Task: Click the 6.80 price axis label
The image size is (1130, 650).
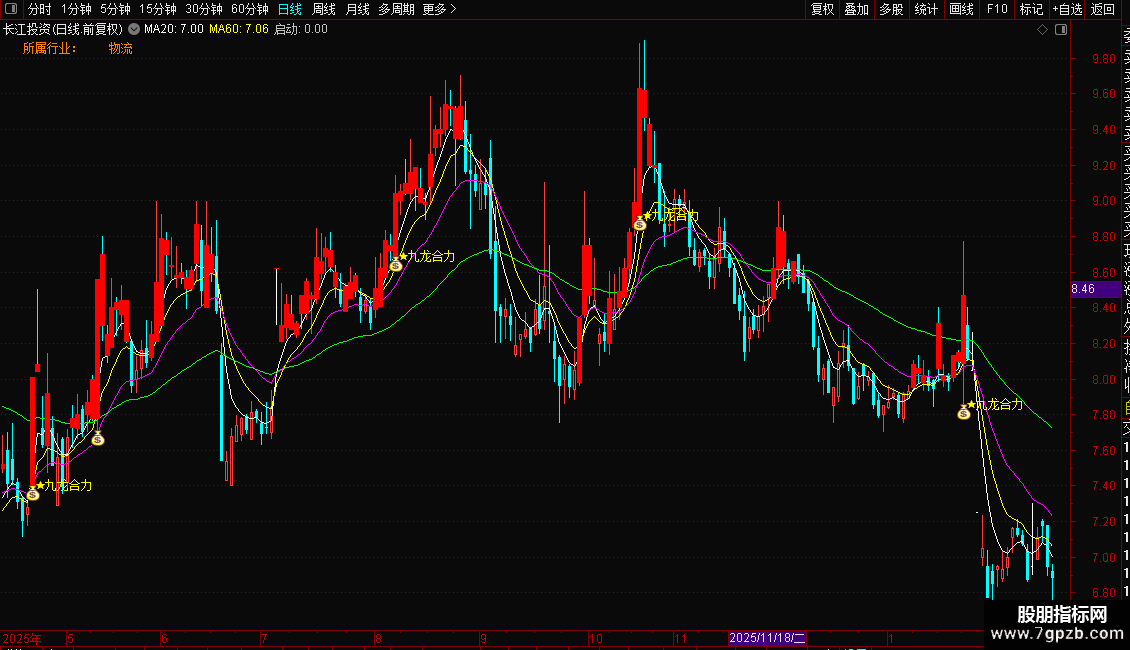Action: (x=1103, y=593)
